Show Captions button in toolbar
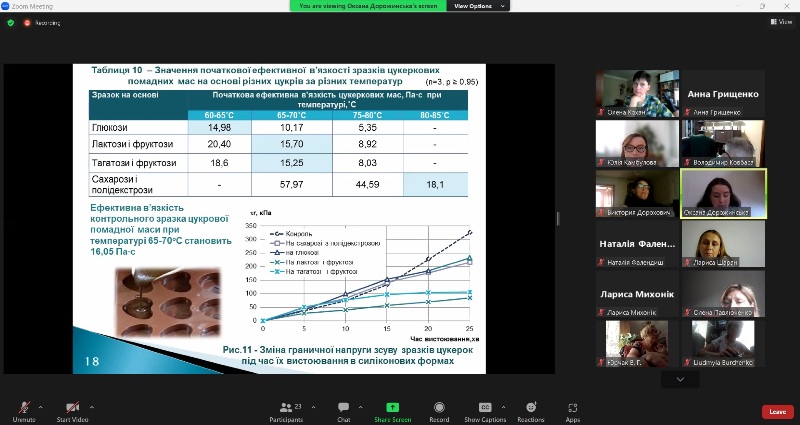Image resolution: width=800 pixels, height=425 pixels. click(x=485, y=411)
